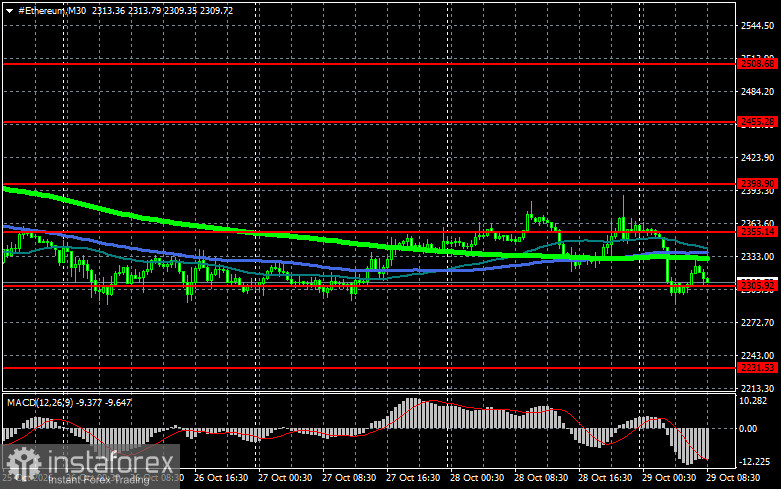This screenshot has height=489, width=781.
Task: Click the 28 Oct 16:30 time label
Action: [605, 478]
